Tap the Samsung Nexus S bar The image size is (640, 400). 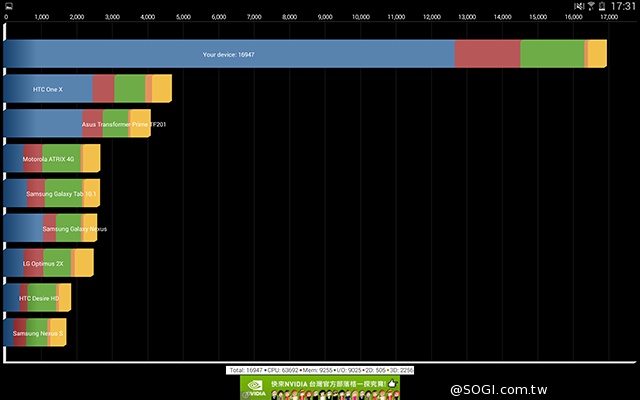click(35, 332)
